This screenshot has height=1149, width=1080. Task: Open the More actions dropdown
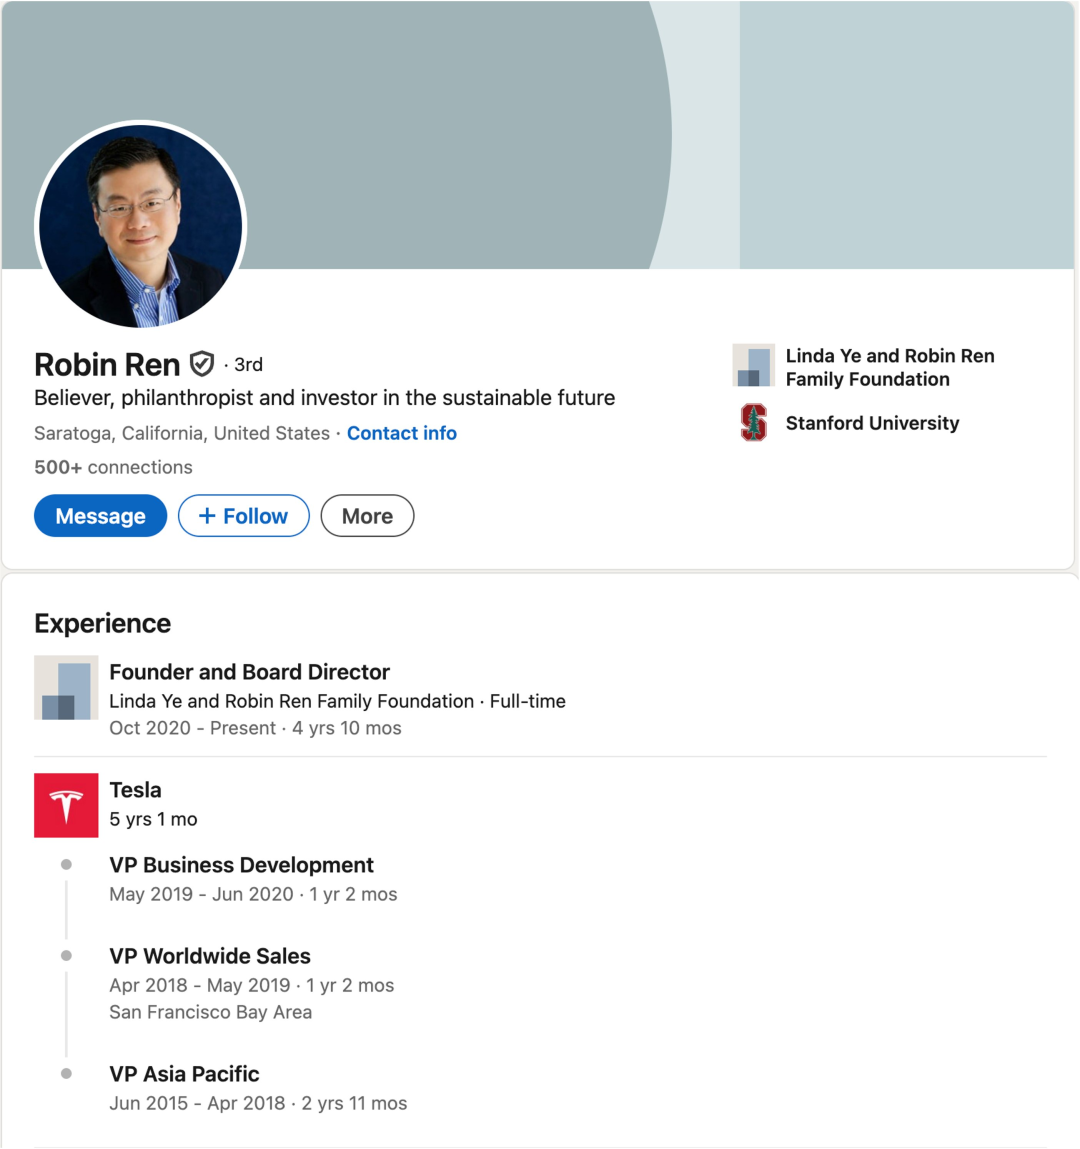[x=367, y=516]
